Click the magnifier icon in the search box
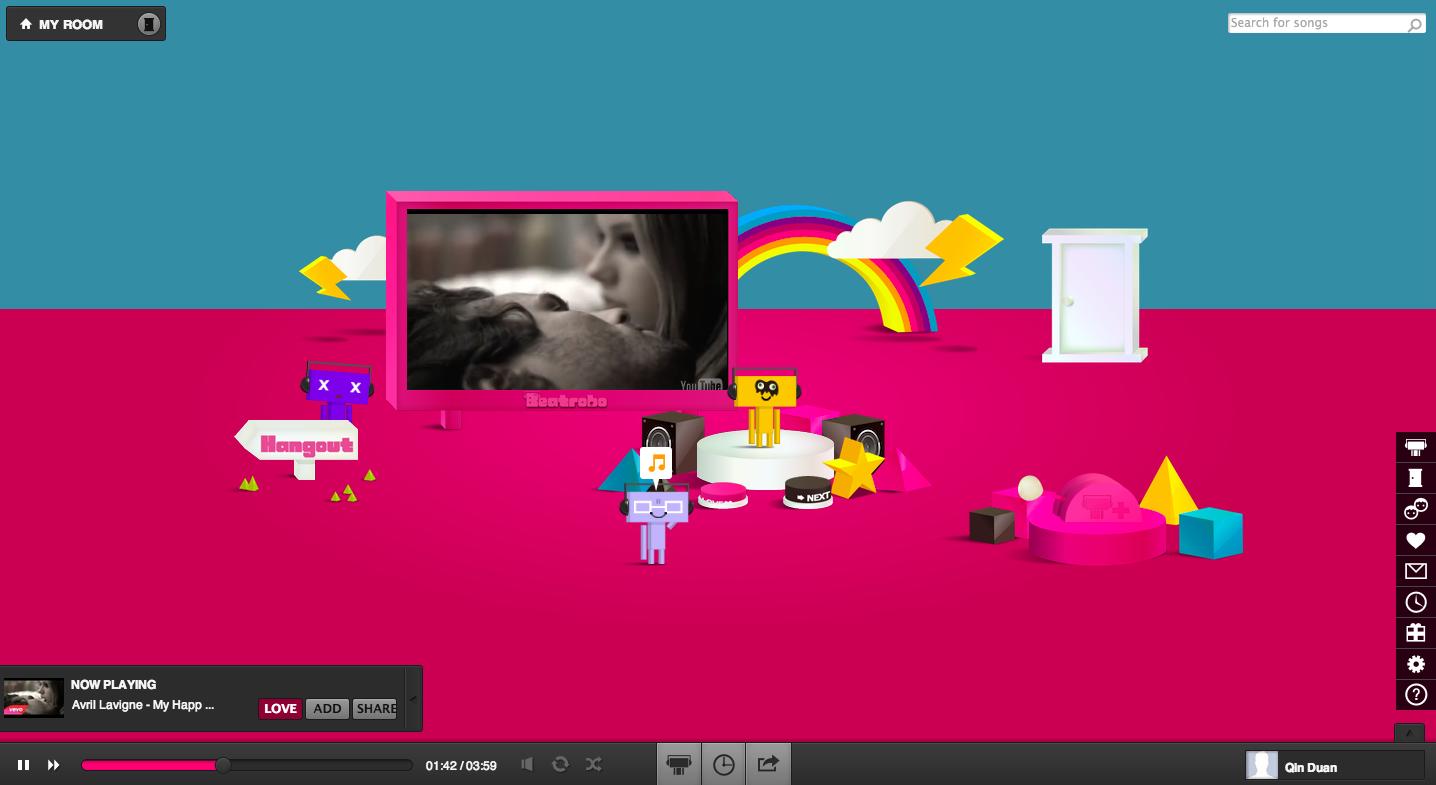1436x785 pixels. (x=1415, y=24)
